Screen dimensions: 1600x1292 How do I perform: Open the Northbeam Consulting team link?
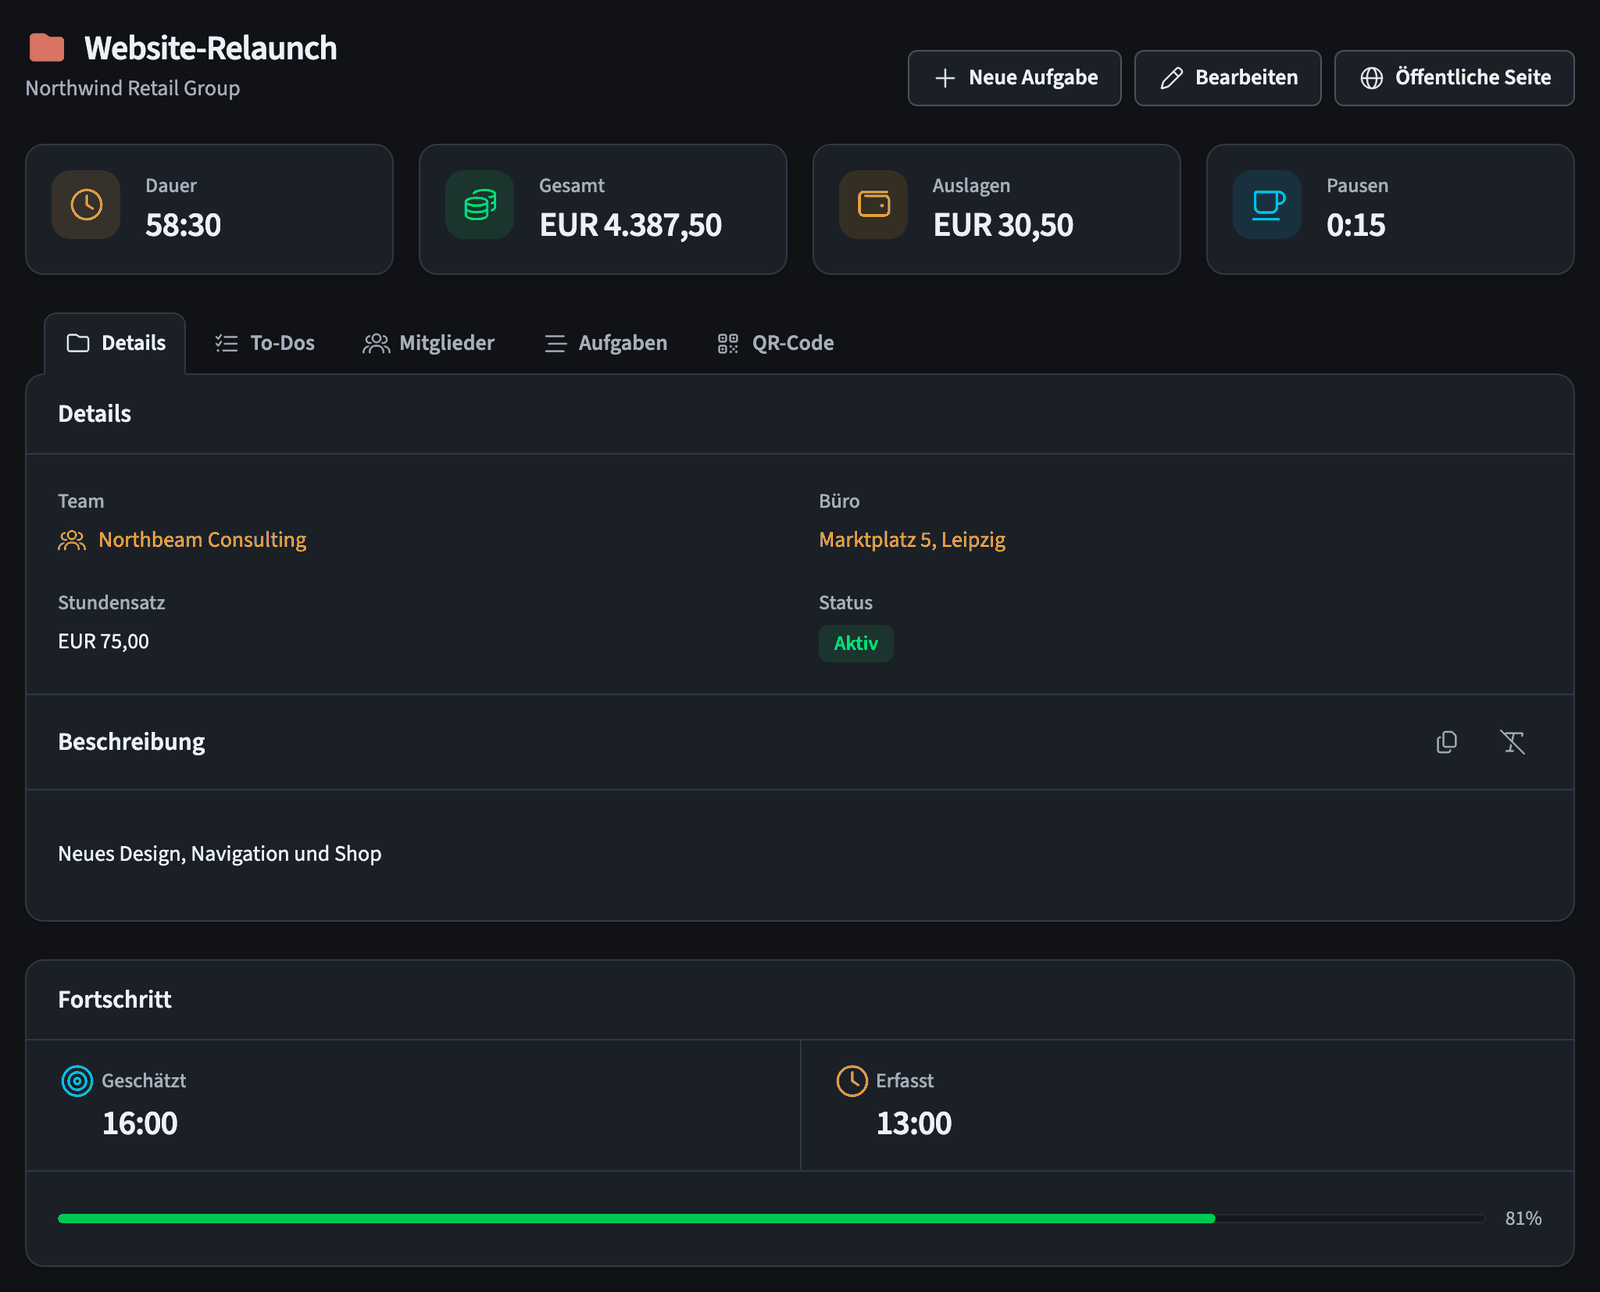pyautogui.click(x=202, y=540)
